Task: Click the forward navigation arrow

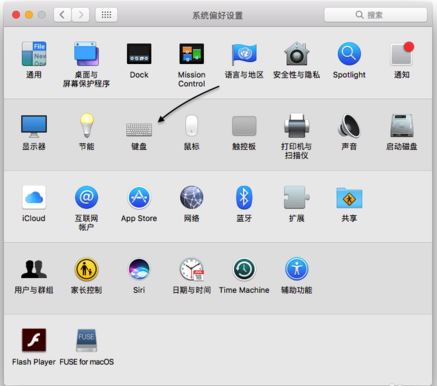Action: (80, 15)
